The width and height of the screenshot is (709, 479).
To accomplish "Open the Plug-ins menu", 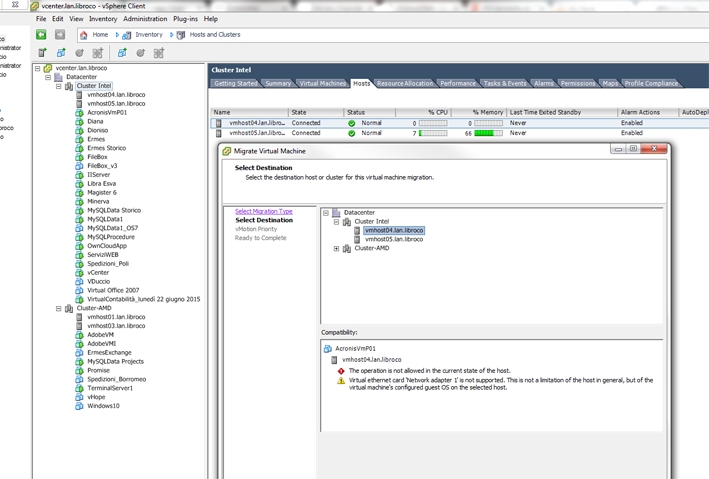I will [x=185, y=19].
